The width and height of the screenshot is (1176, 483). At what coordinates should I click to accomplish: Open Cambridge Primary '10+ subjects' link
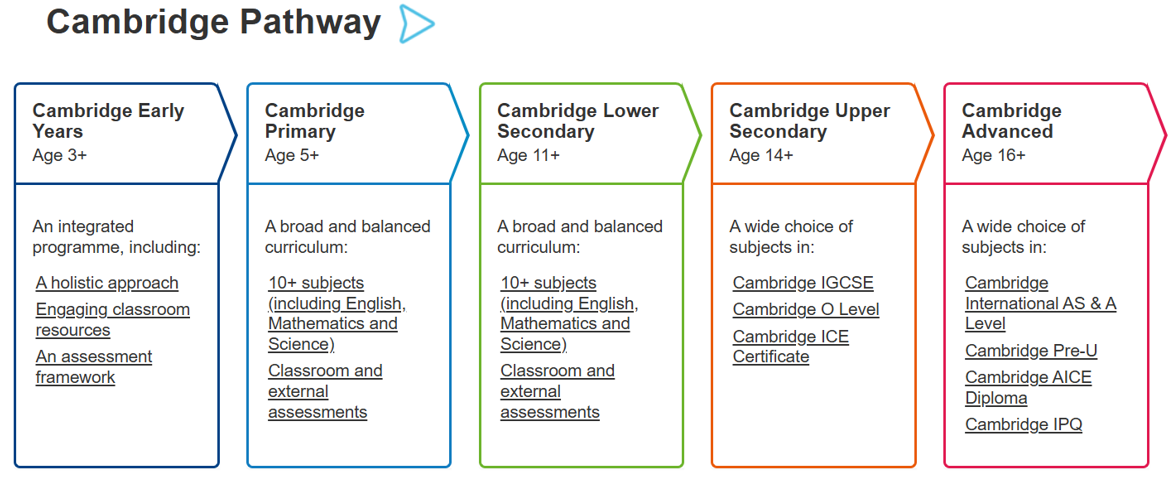click(x=336, y=313)
